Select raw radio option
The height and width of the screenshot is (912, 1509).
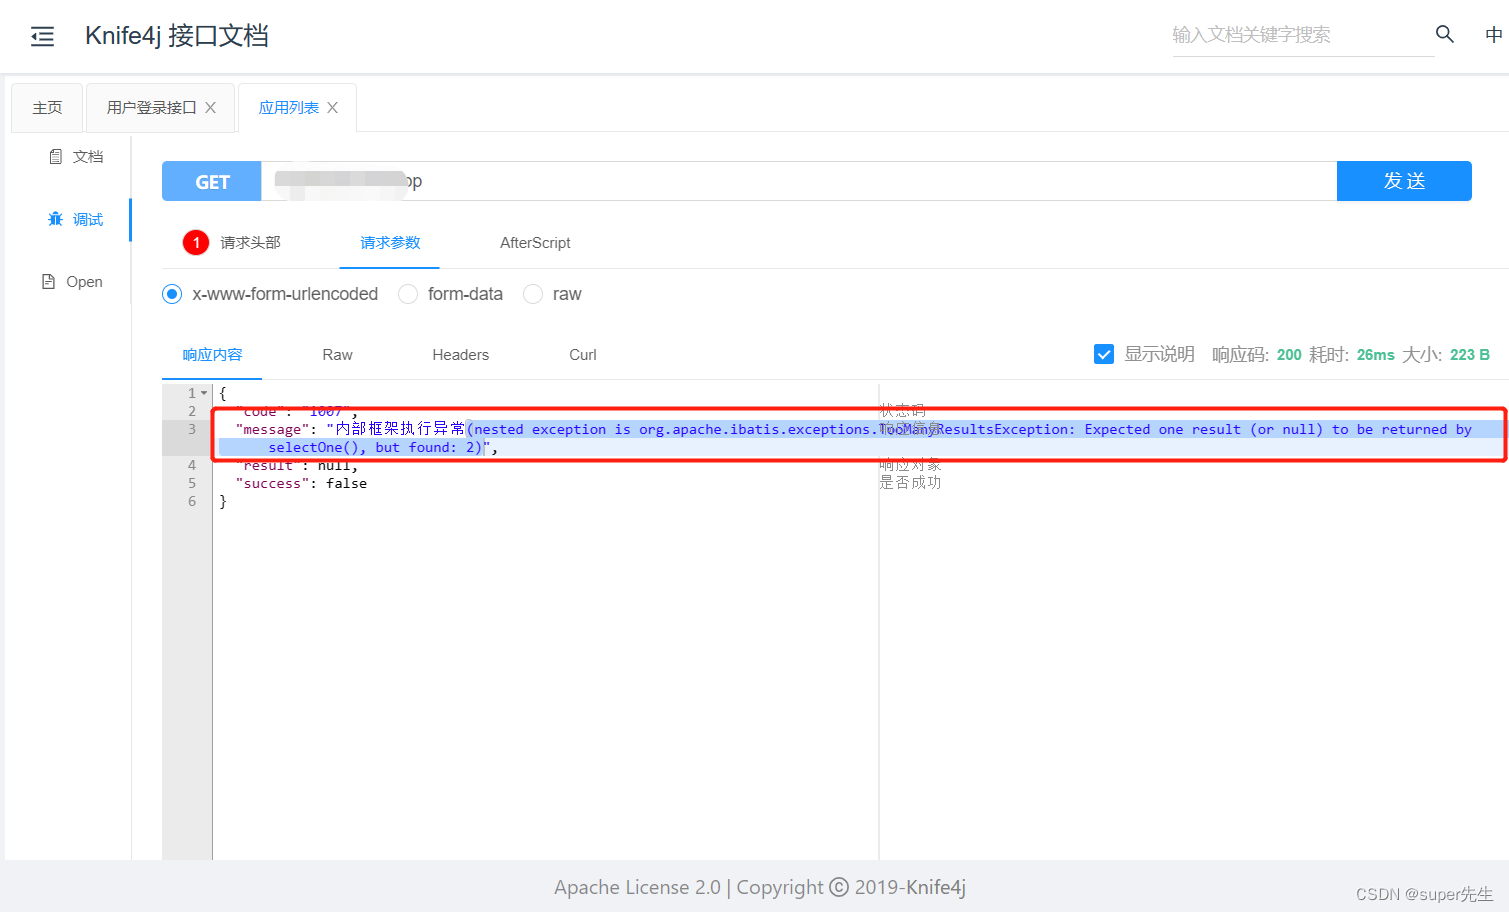[x=533, y=294]
